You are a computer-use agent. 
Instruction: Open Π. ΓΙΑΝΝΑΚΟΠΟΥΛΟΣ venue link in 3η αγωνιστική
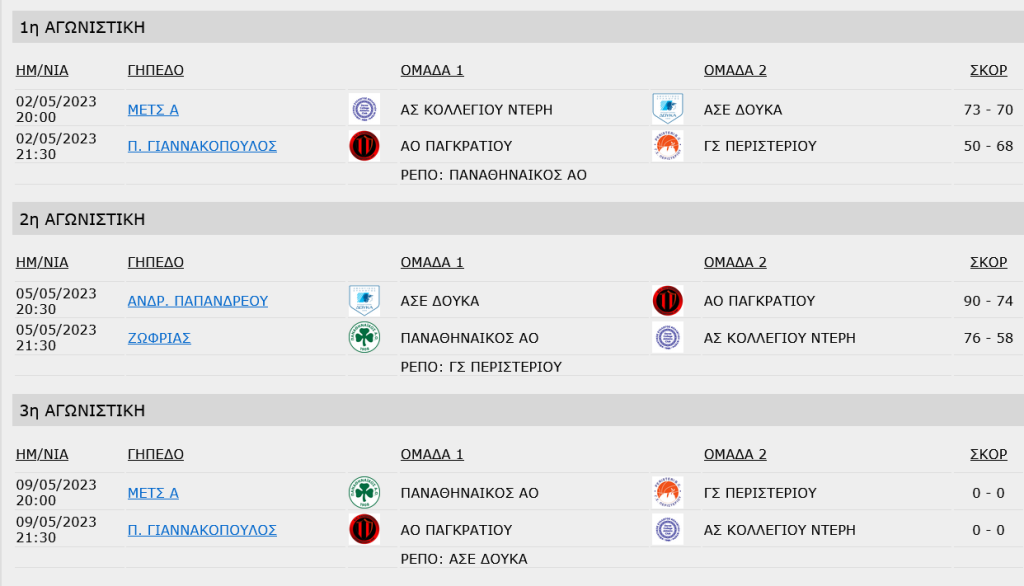point(202,530)
